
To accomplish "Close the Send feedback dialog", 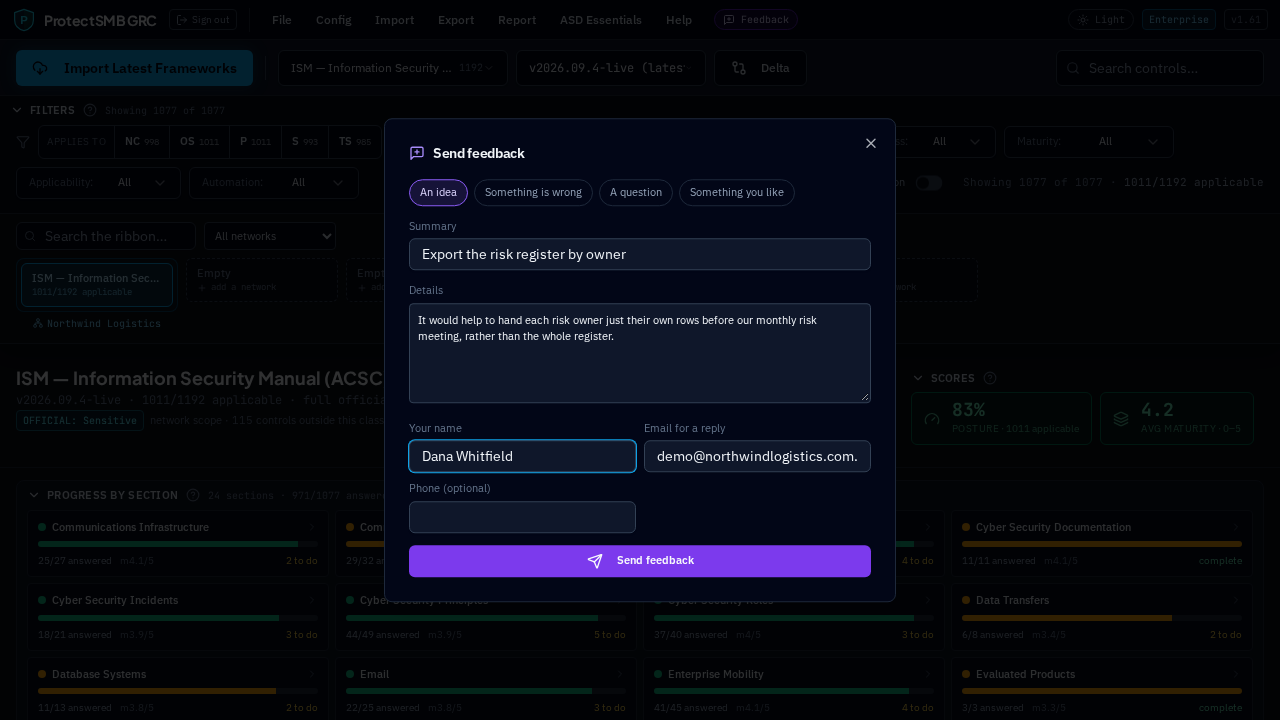I will click(871, 143).
